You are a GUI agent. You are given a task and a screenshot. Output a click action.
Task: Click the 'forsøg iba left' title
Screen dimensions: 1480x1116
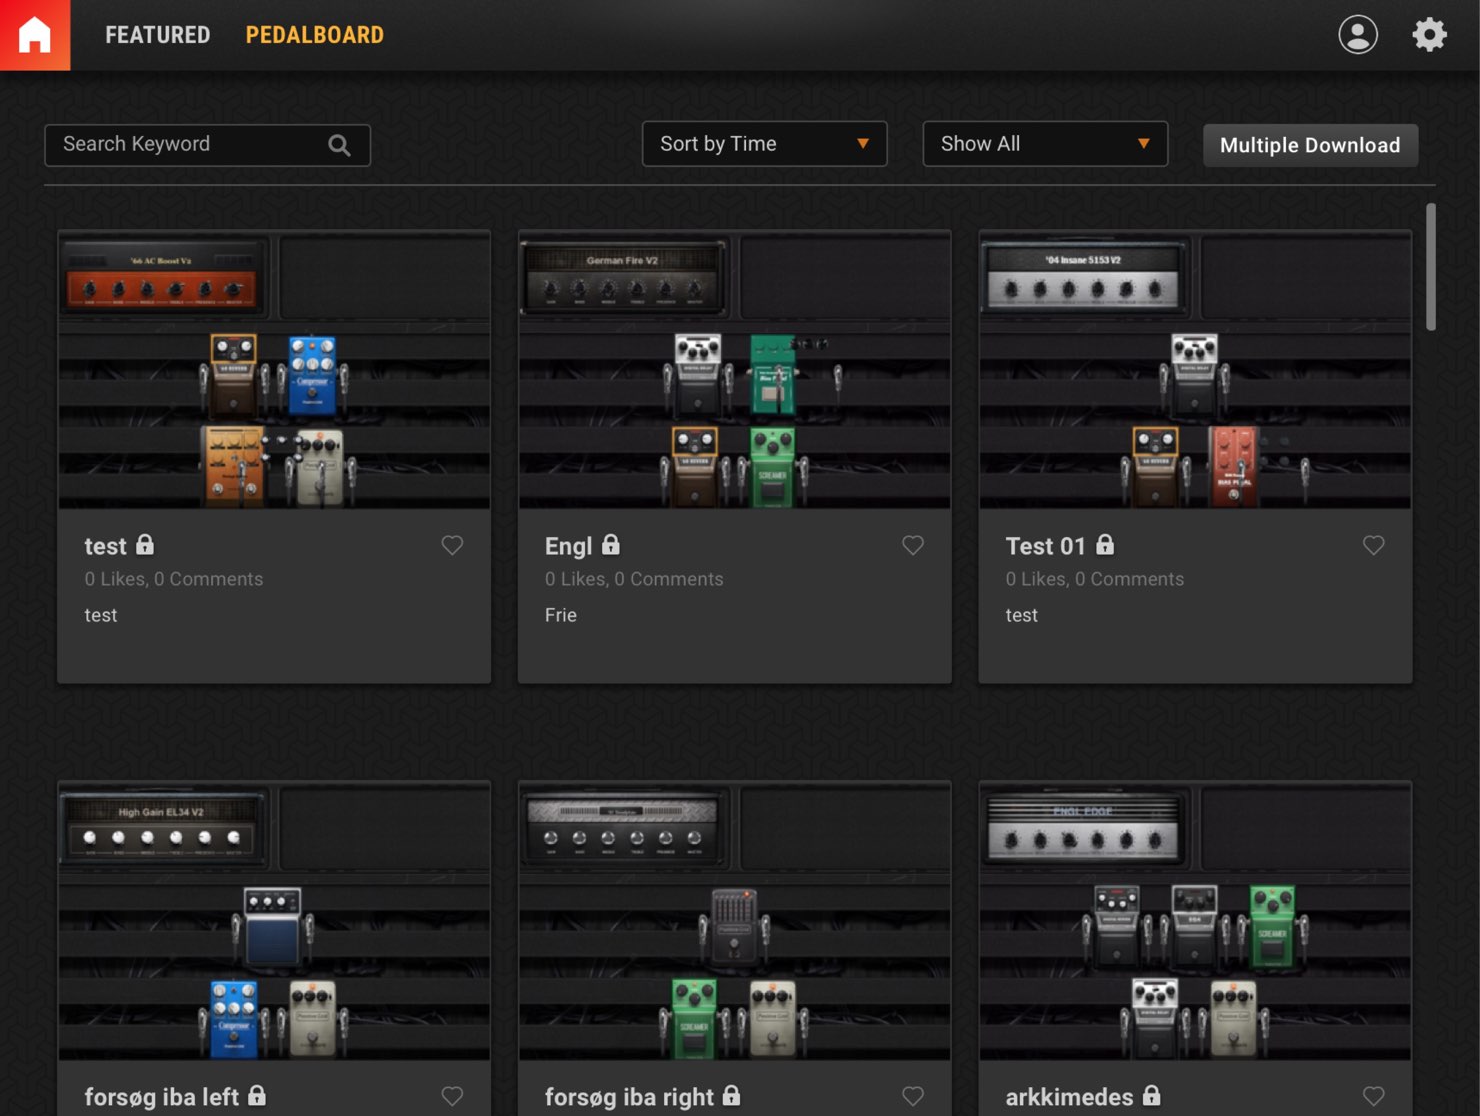(x=162, y=1097)
